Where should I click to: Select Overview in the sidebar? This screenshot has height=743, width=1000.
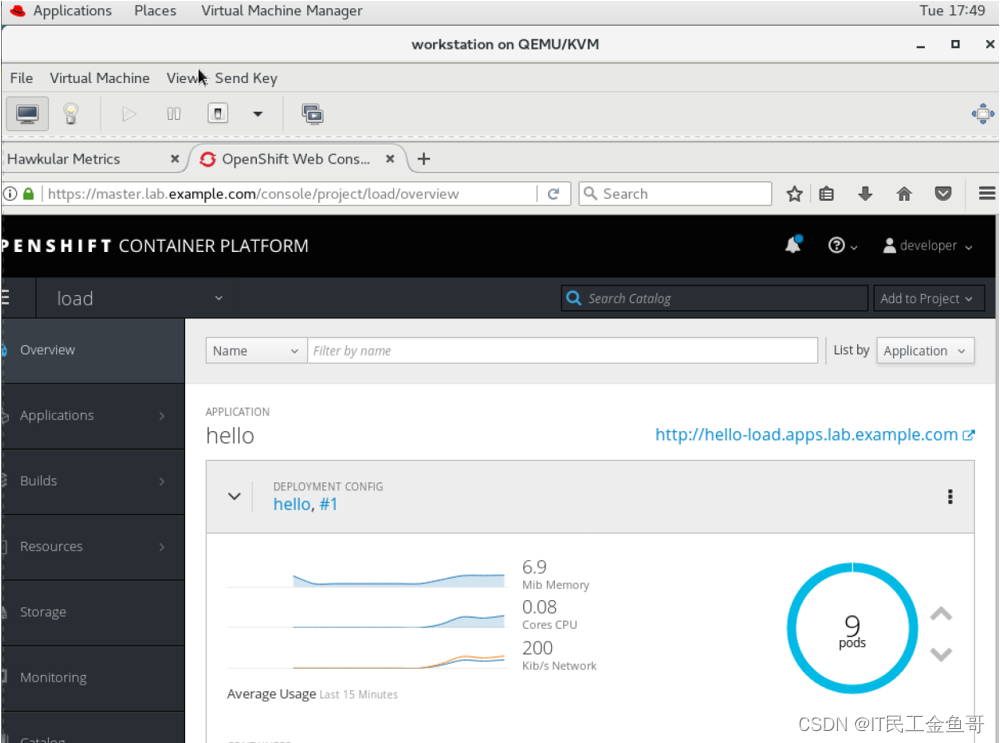click(92, 350)
